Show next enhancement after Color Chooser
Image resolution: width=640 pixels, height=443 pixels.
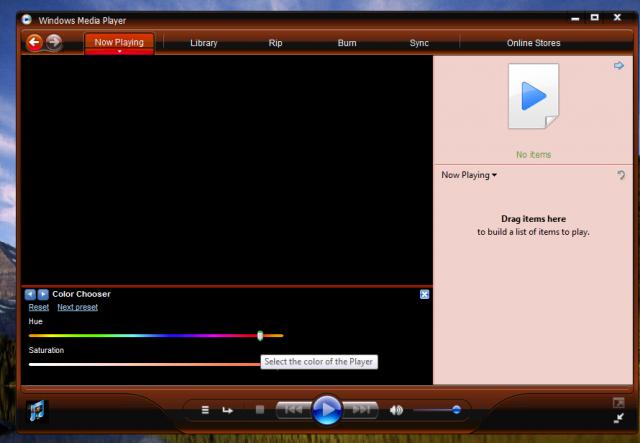(x=43, y=294)
